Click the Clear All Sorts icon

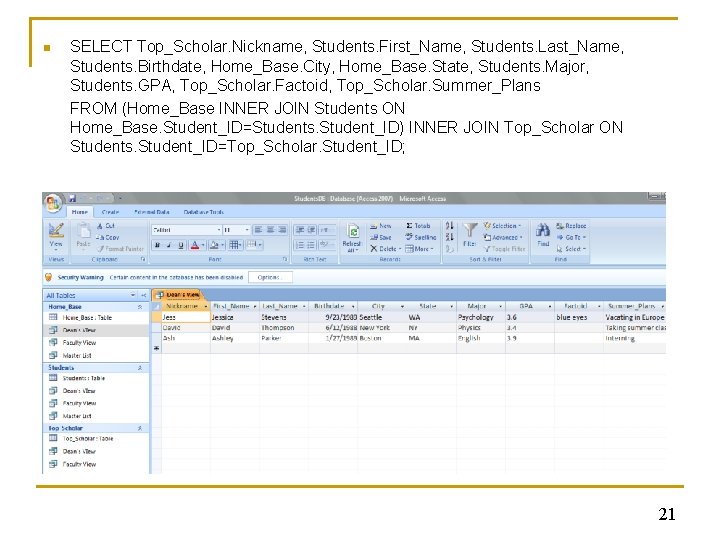(450, 249)
